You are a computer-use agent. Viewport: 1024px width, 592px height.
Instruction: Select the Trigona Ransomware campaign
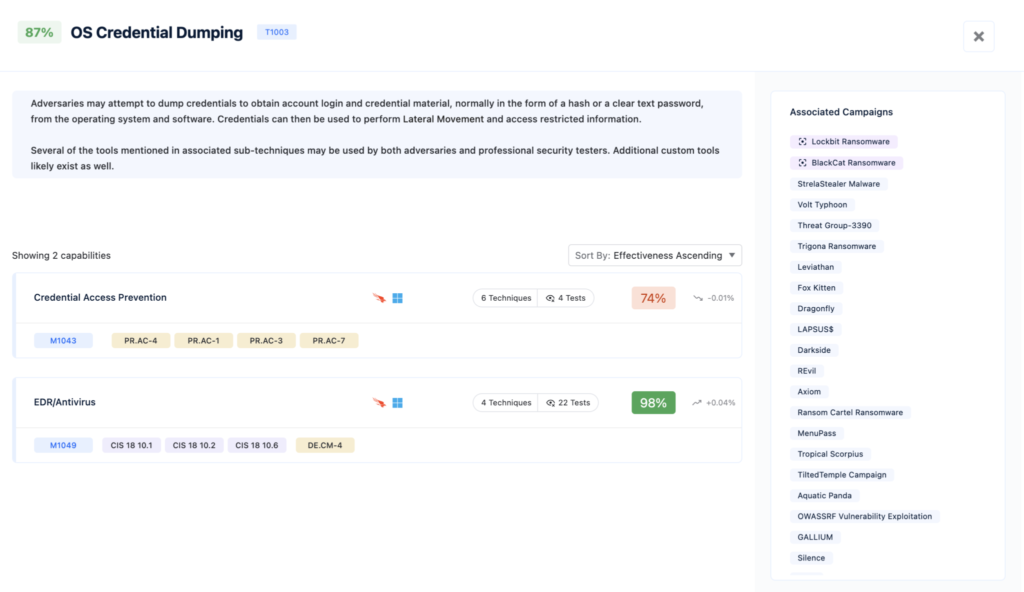tap(837, 246)
